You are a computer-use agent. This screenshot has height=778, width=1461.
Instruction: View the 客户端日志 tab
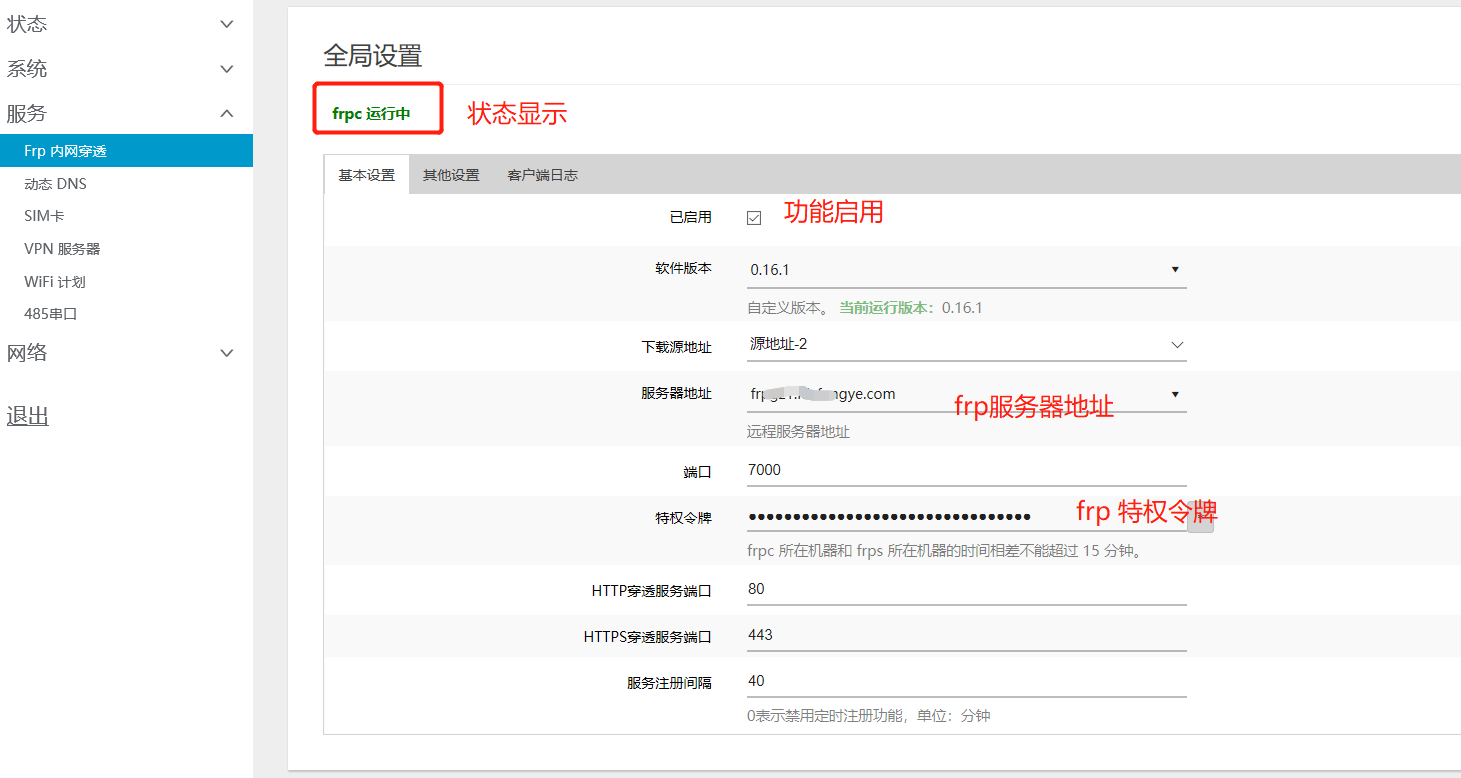pos(542,173)
